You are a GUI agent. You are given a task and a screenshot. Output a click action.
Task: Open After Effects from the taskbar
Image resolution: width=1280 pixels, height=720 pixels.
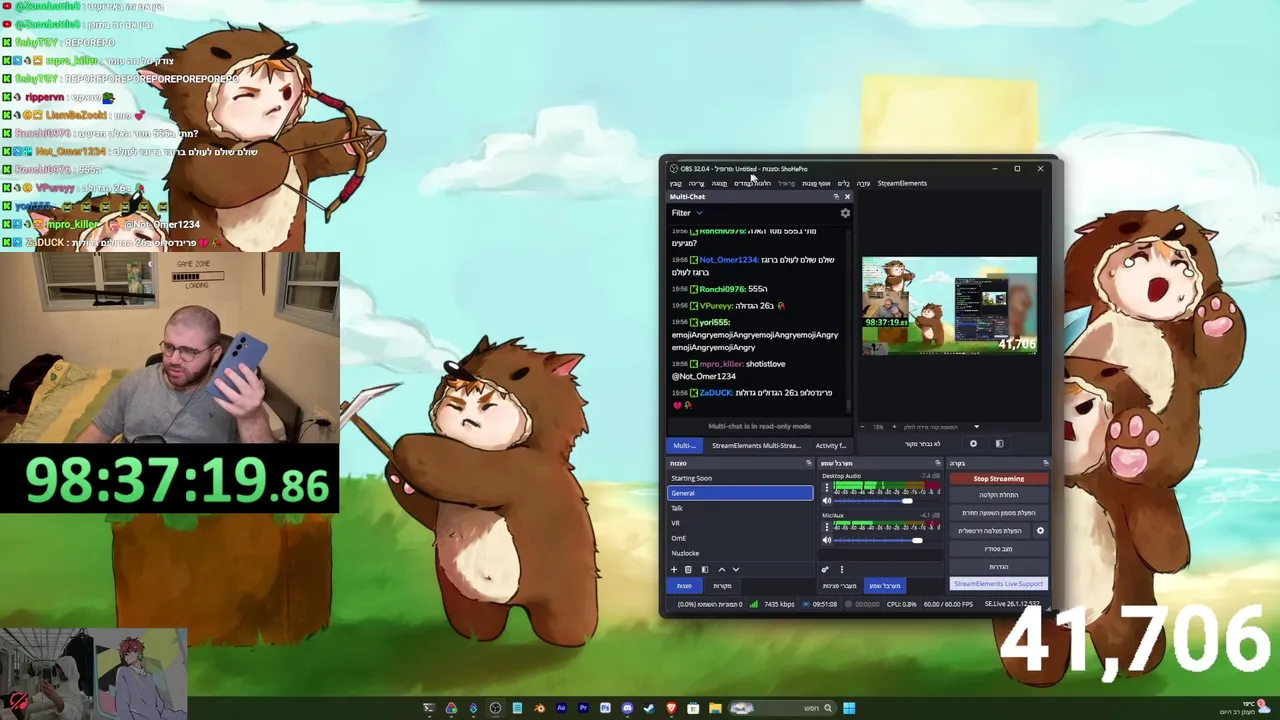tap(561, 708)
